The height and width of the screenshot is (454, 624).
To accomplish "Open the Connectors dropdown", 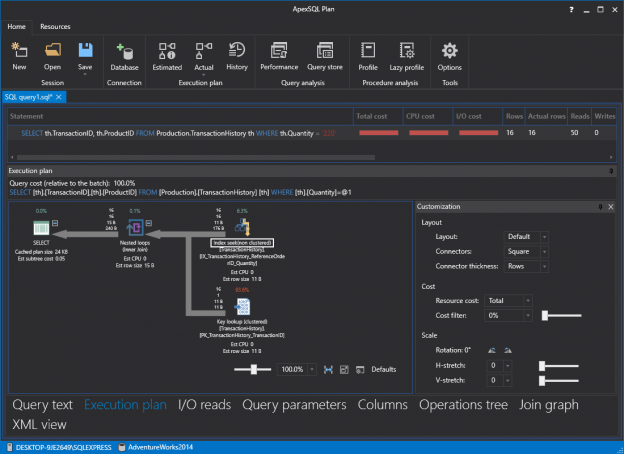I will pyautogui.click(x=526, y=252).
